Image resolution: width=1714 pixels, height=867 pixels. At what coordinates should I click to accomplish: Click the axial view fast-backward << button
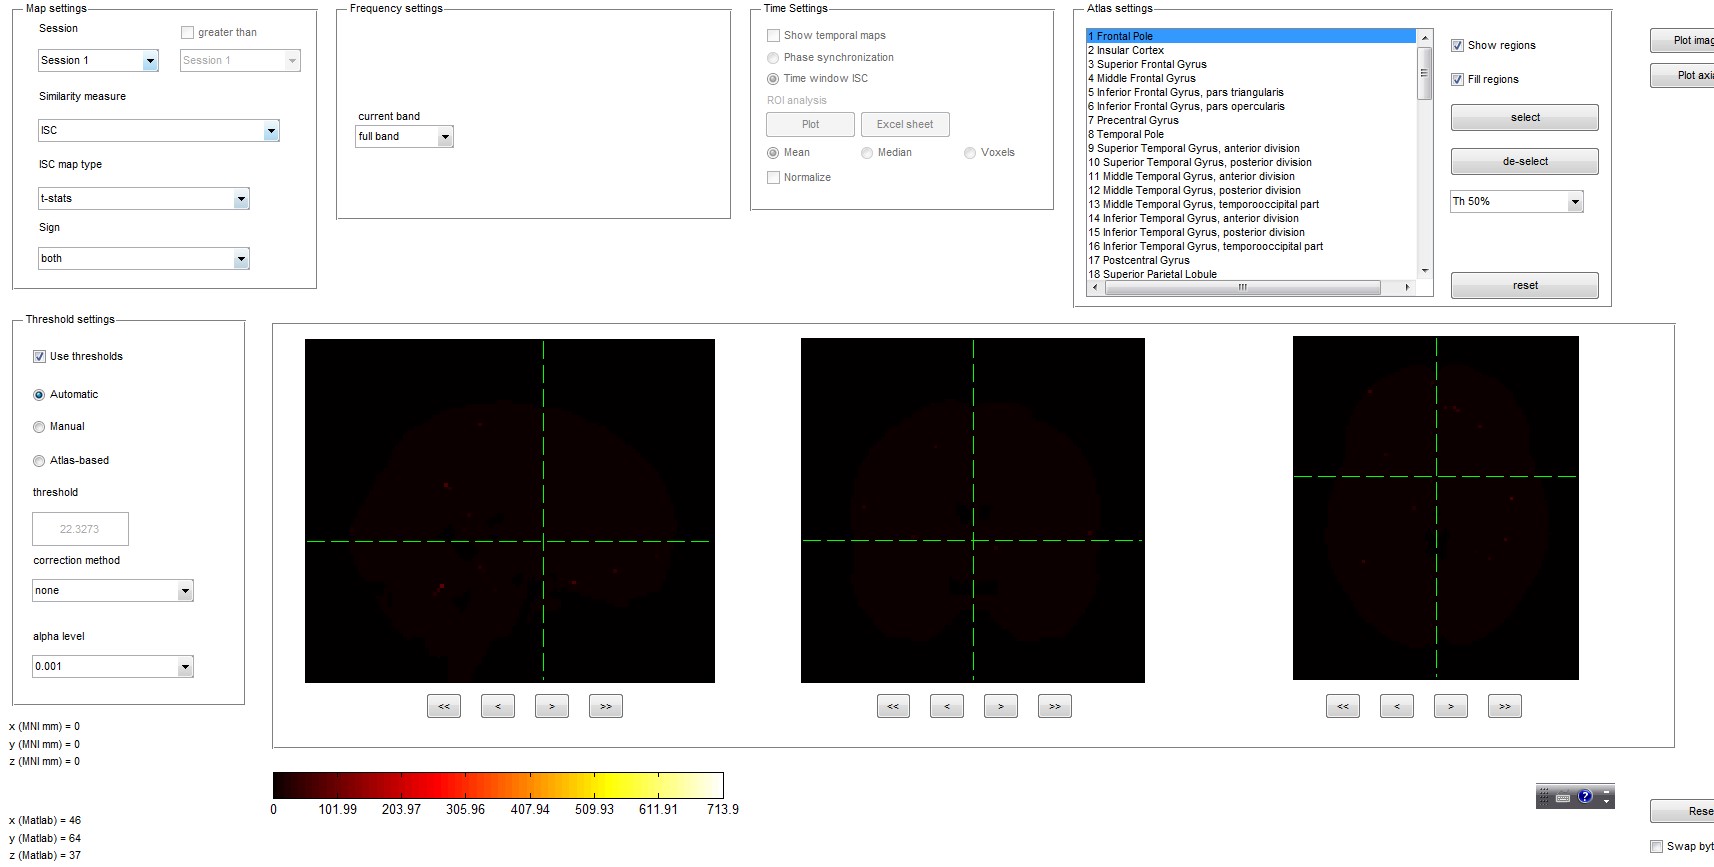(x=1343, y=706)
